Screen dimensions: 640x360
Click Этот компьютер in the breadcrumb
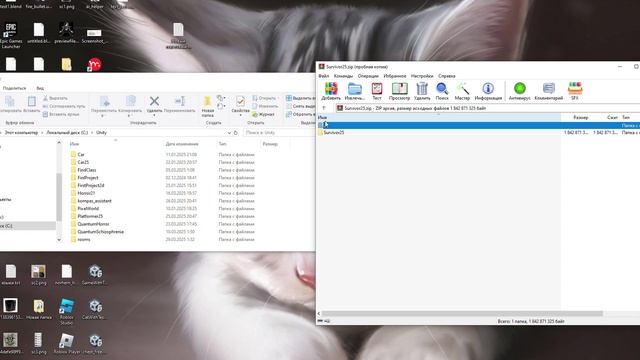pos(21,133)
